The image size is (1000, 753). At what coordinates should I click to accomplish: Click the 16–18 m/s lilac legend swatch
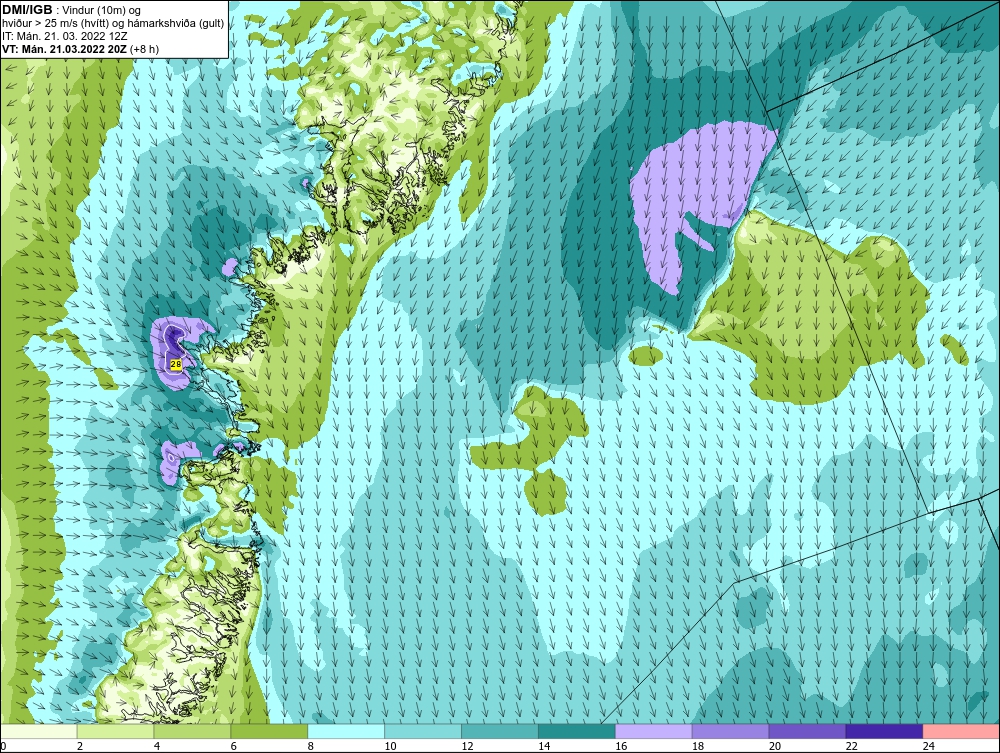tap(653, 731)
